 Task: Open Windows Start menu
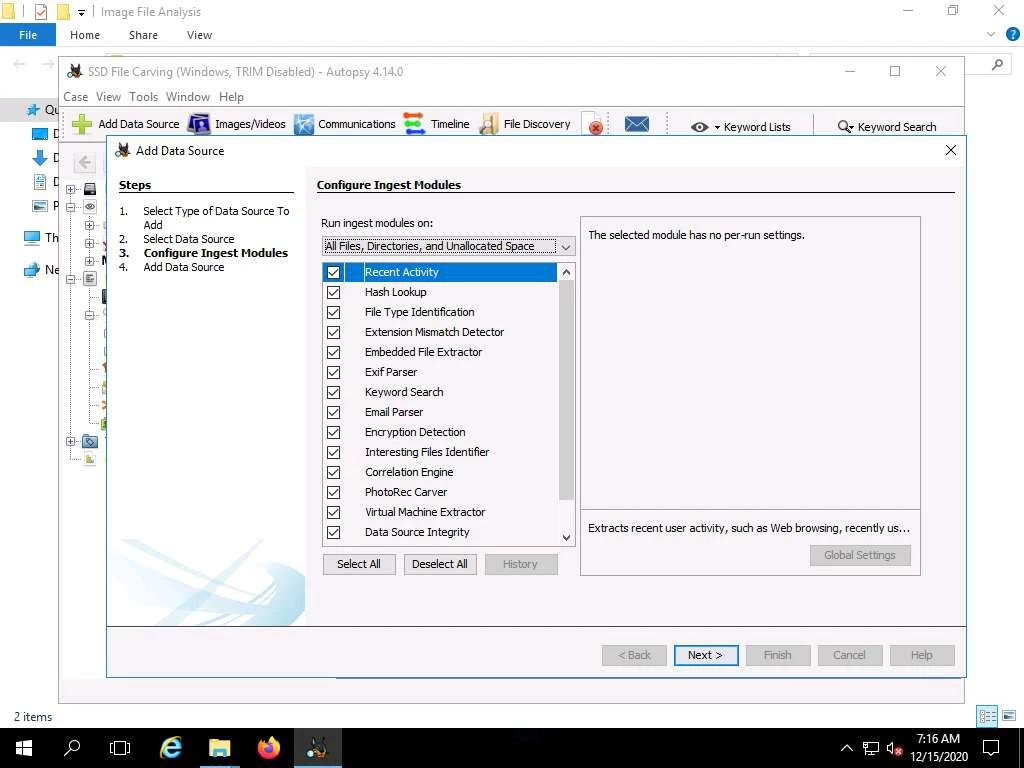[24, 748]
